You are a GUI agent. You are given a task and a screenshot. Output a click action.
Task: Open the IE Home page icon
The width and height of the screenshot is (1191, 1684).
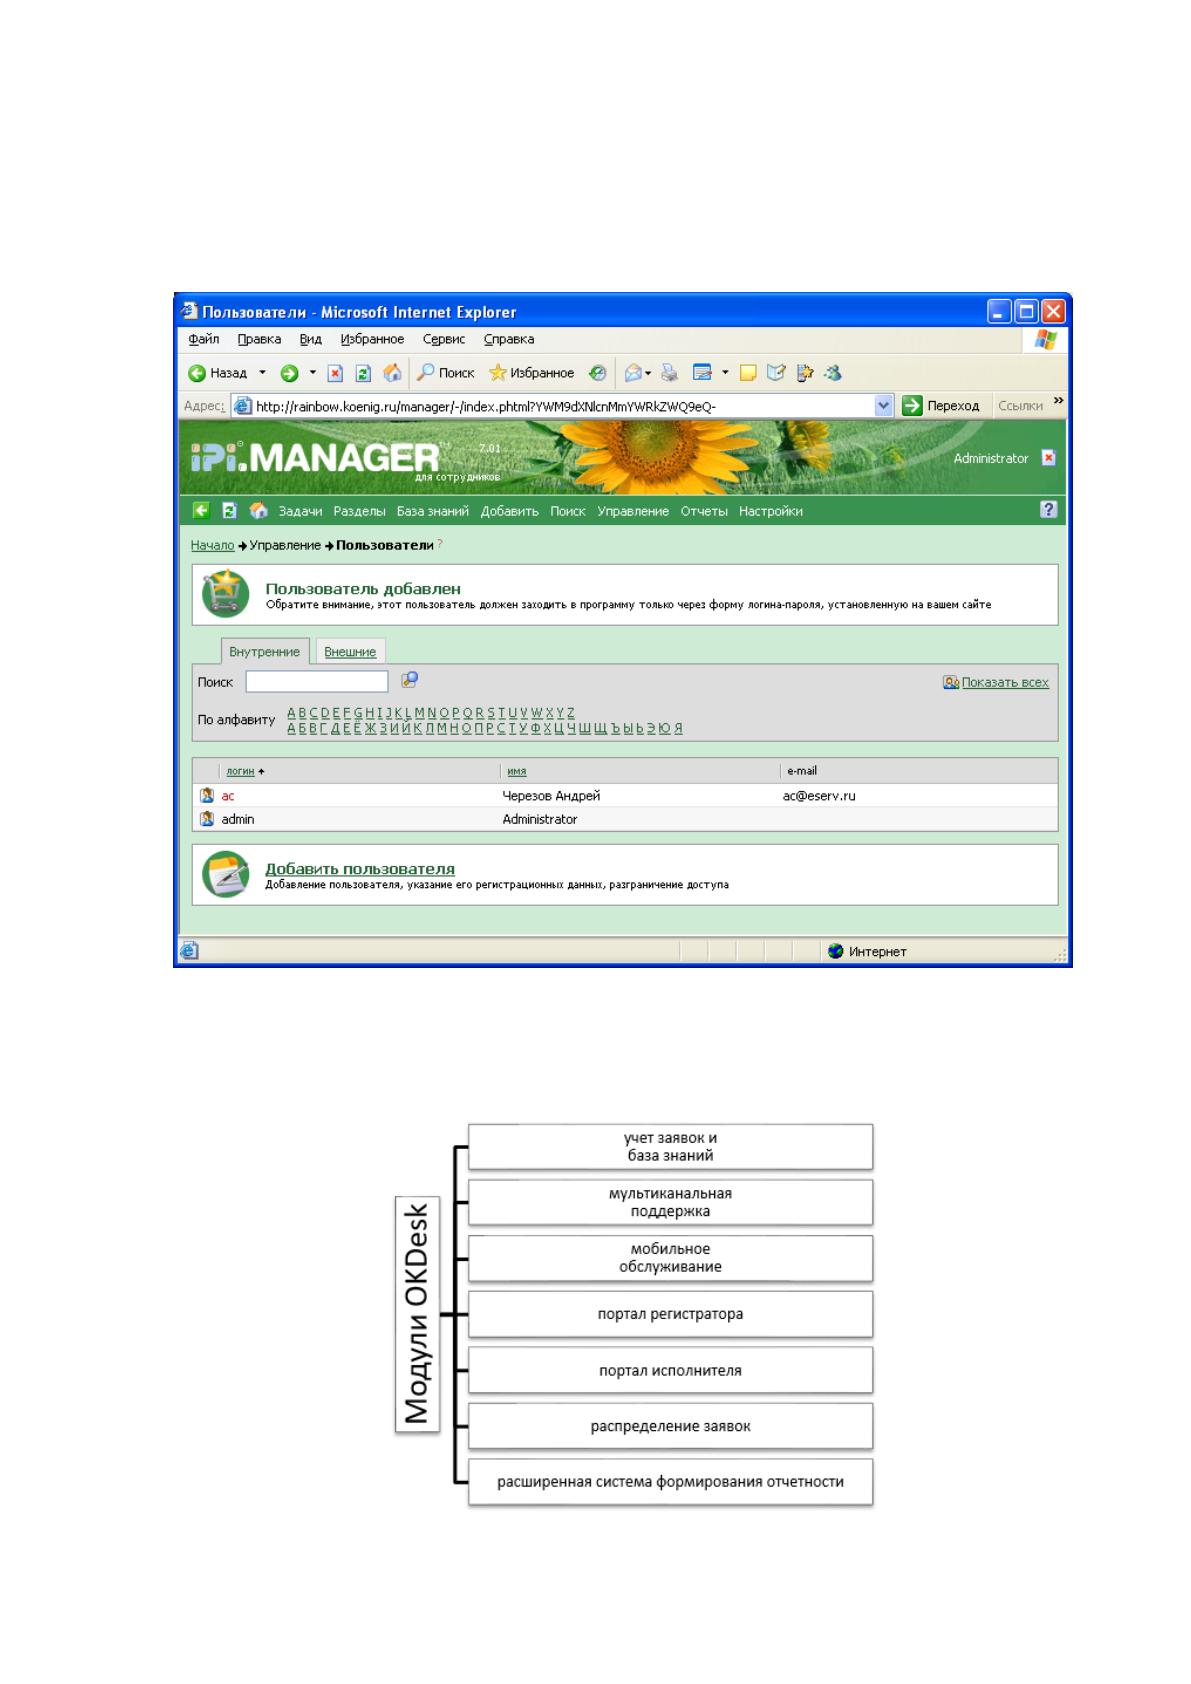[x=393, y=373]
